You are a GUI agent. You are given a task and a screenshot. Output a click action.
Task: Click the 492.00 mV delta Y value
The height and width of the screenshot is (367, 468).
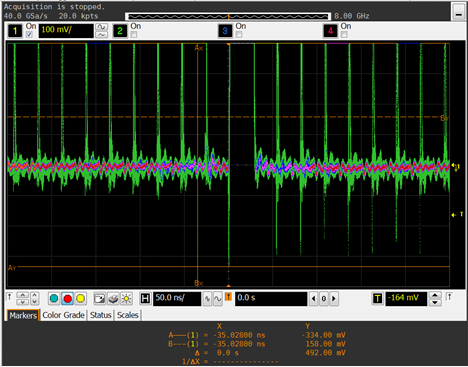pyautogui.click(x=325, y=352)
